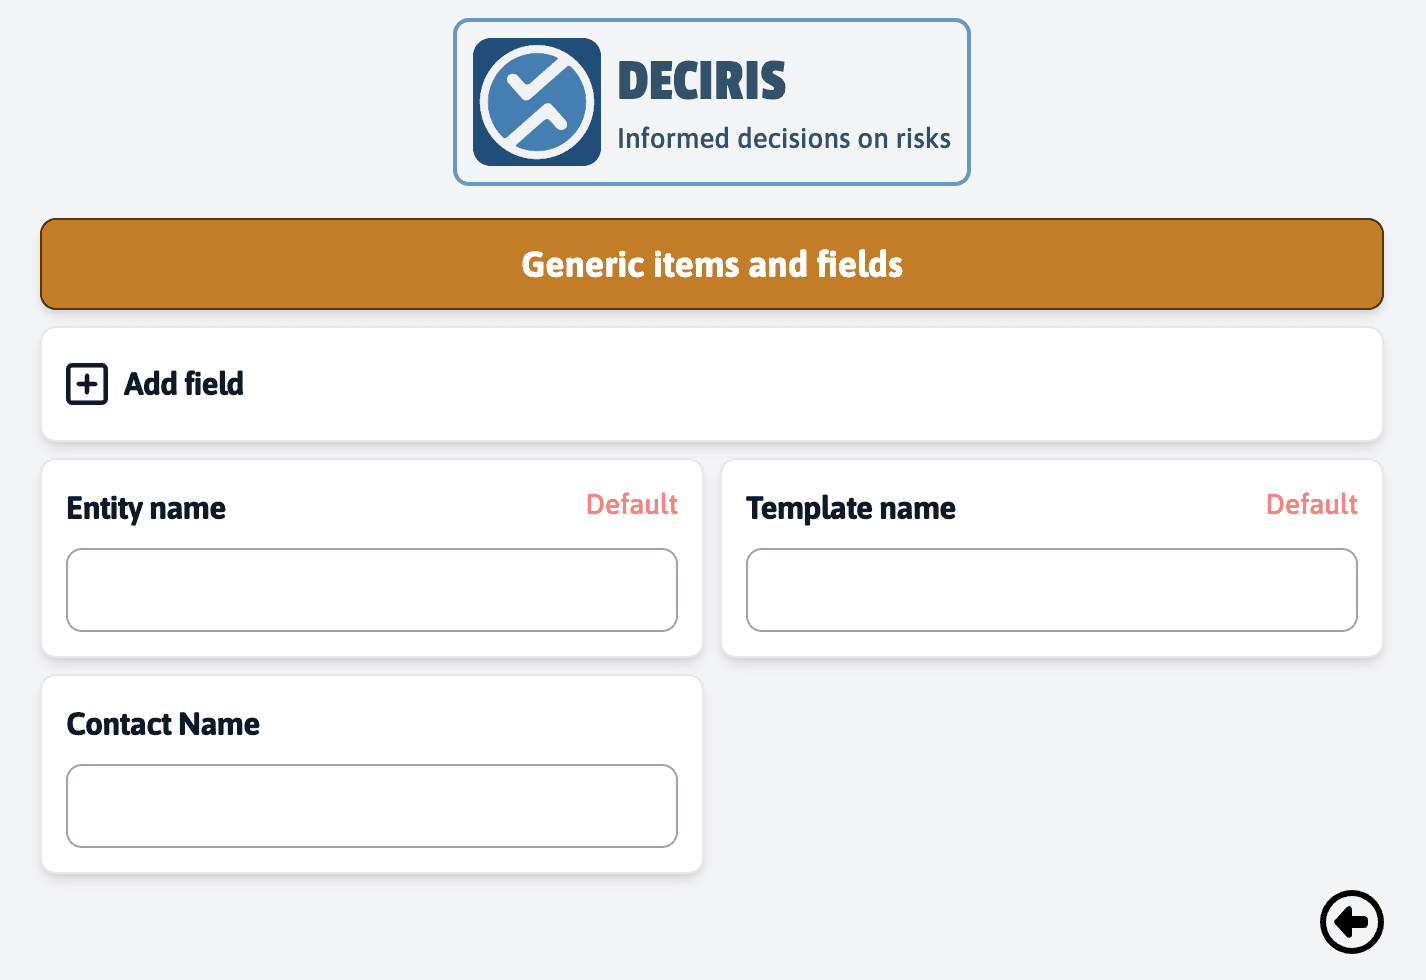This screenshot has width=1426, height=980.
Task: Toggle Default on the Template name field
Action: [1311, 504]
